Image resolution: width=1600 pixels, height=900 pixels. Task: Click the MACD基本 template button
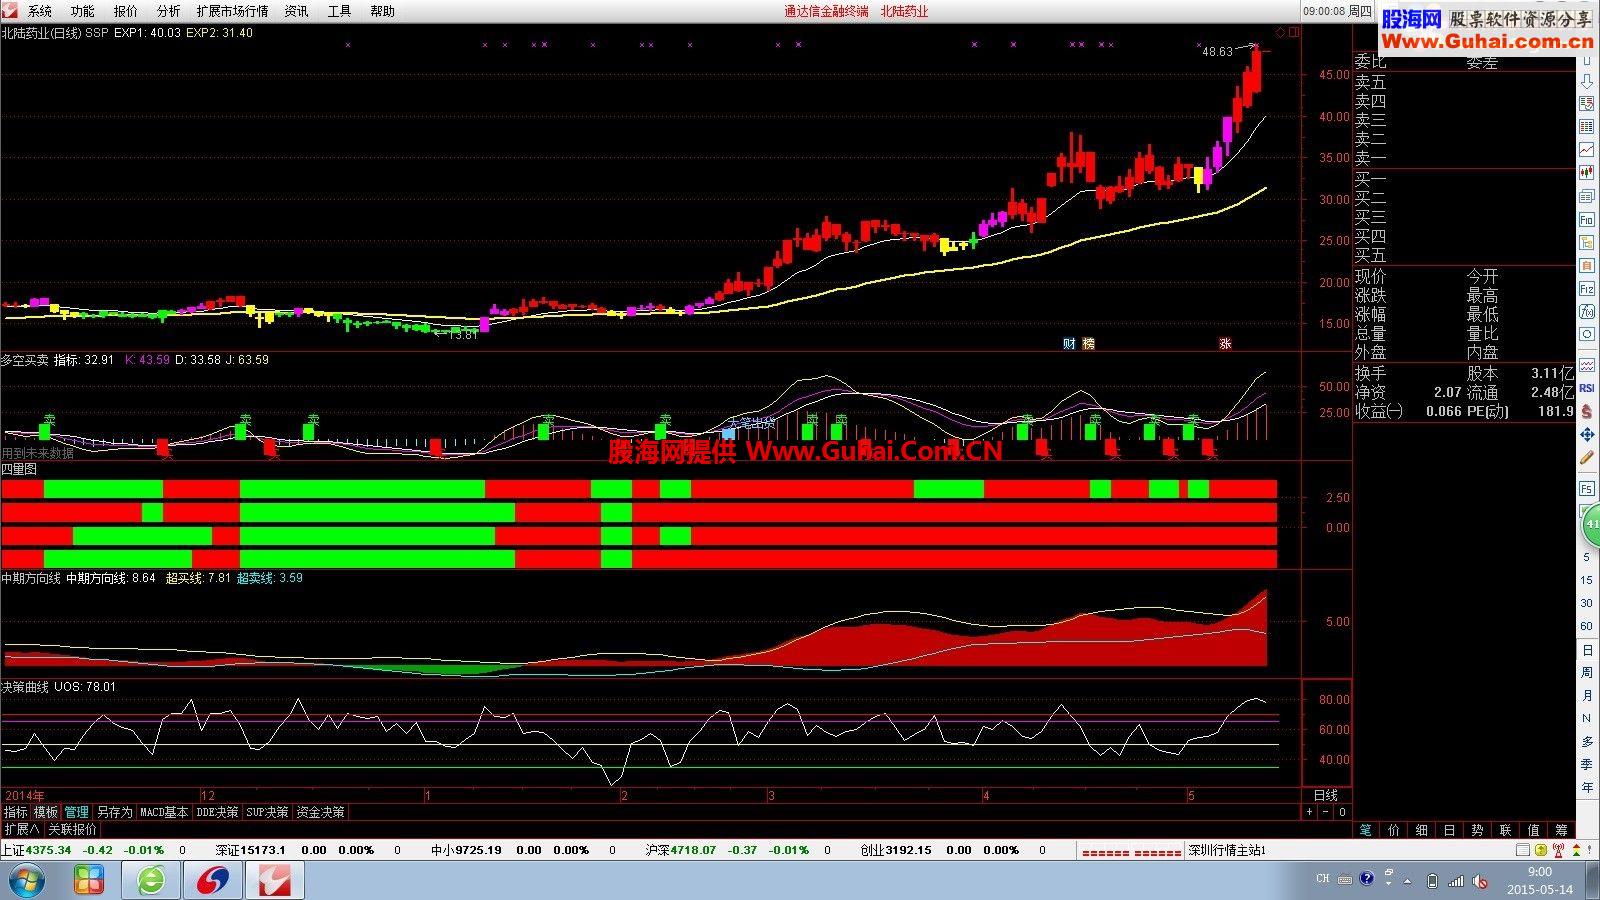tap(163, 812)
